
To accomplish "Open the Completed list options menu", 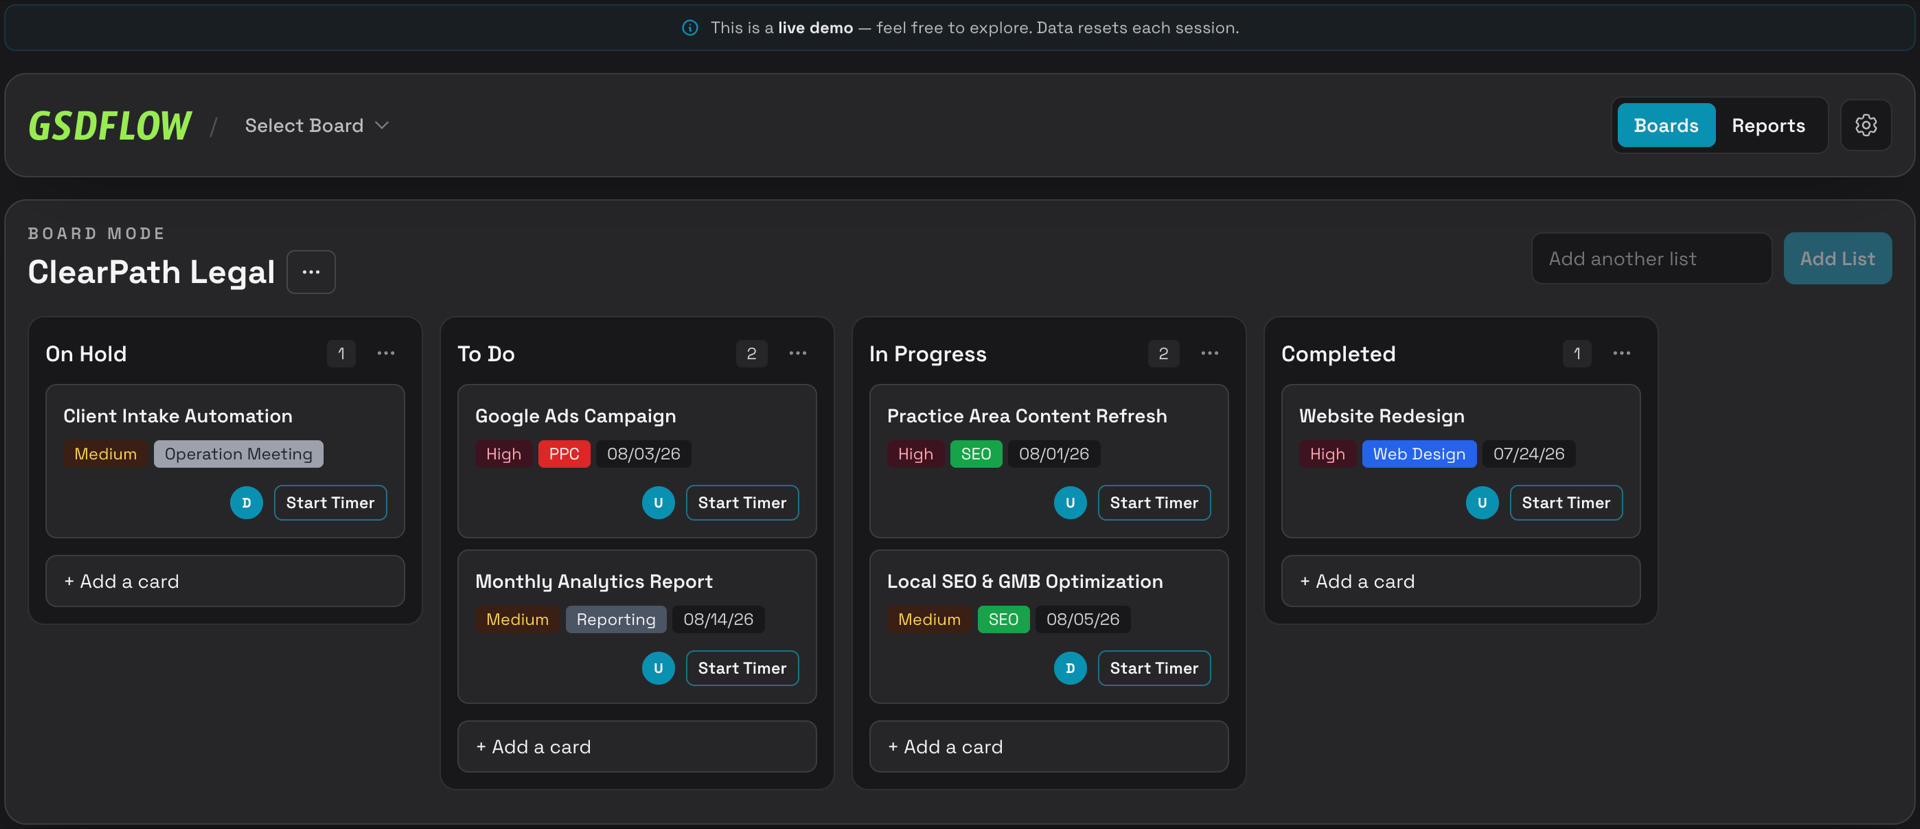I will tap(1622, 353).
